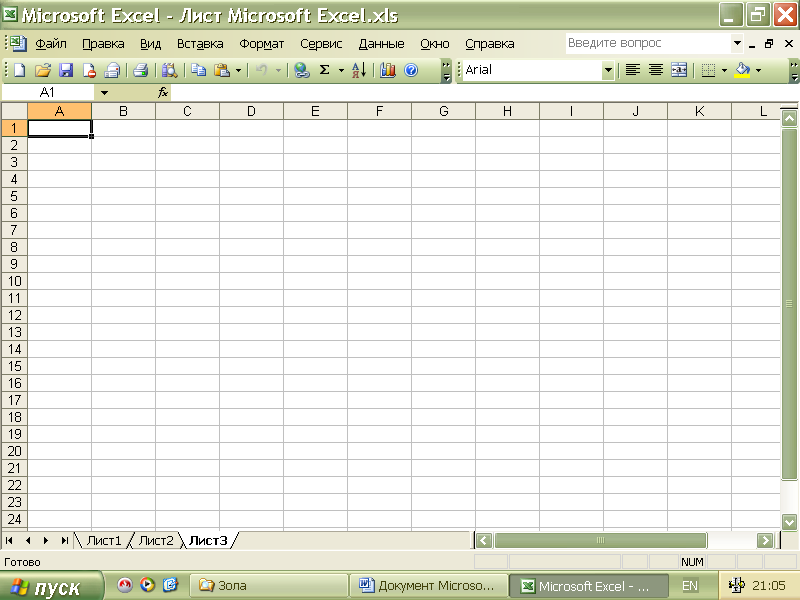
Task: Click the horizontal scrollbar right arrow
Action: tap(765, 540)
